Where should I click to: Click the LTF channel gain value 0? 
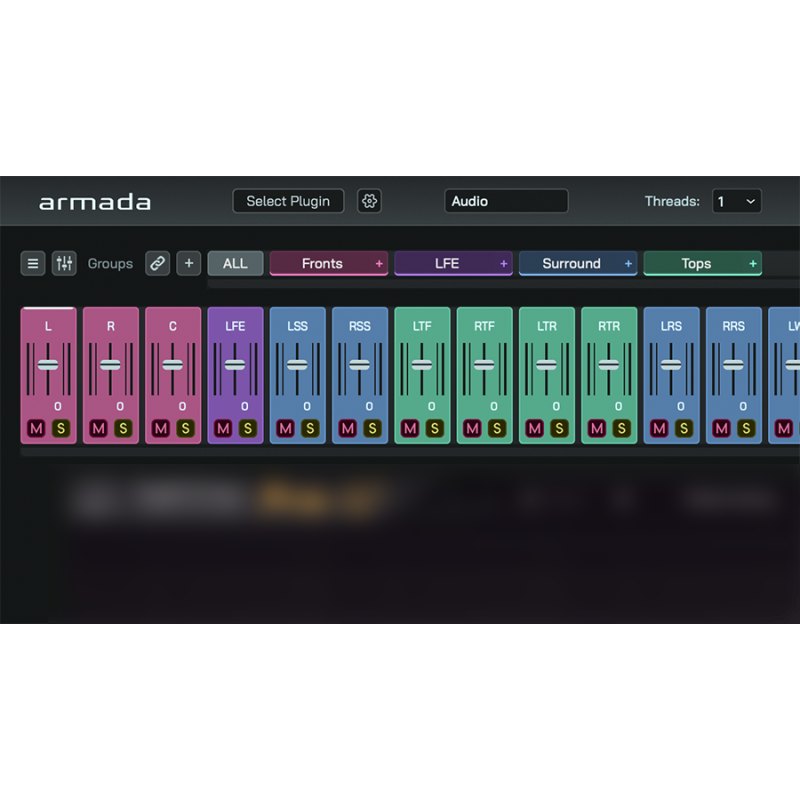point(432,406)
